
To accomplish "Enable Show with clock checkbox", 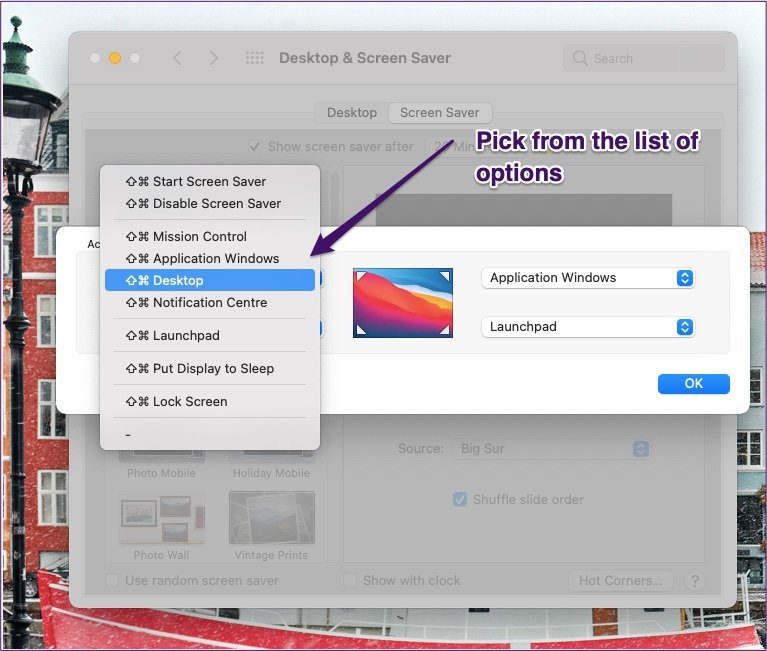I will (349, 580).
